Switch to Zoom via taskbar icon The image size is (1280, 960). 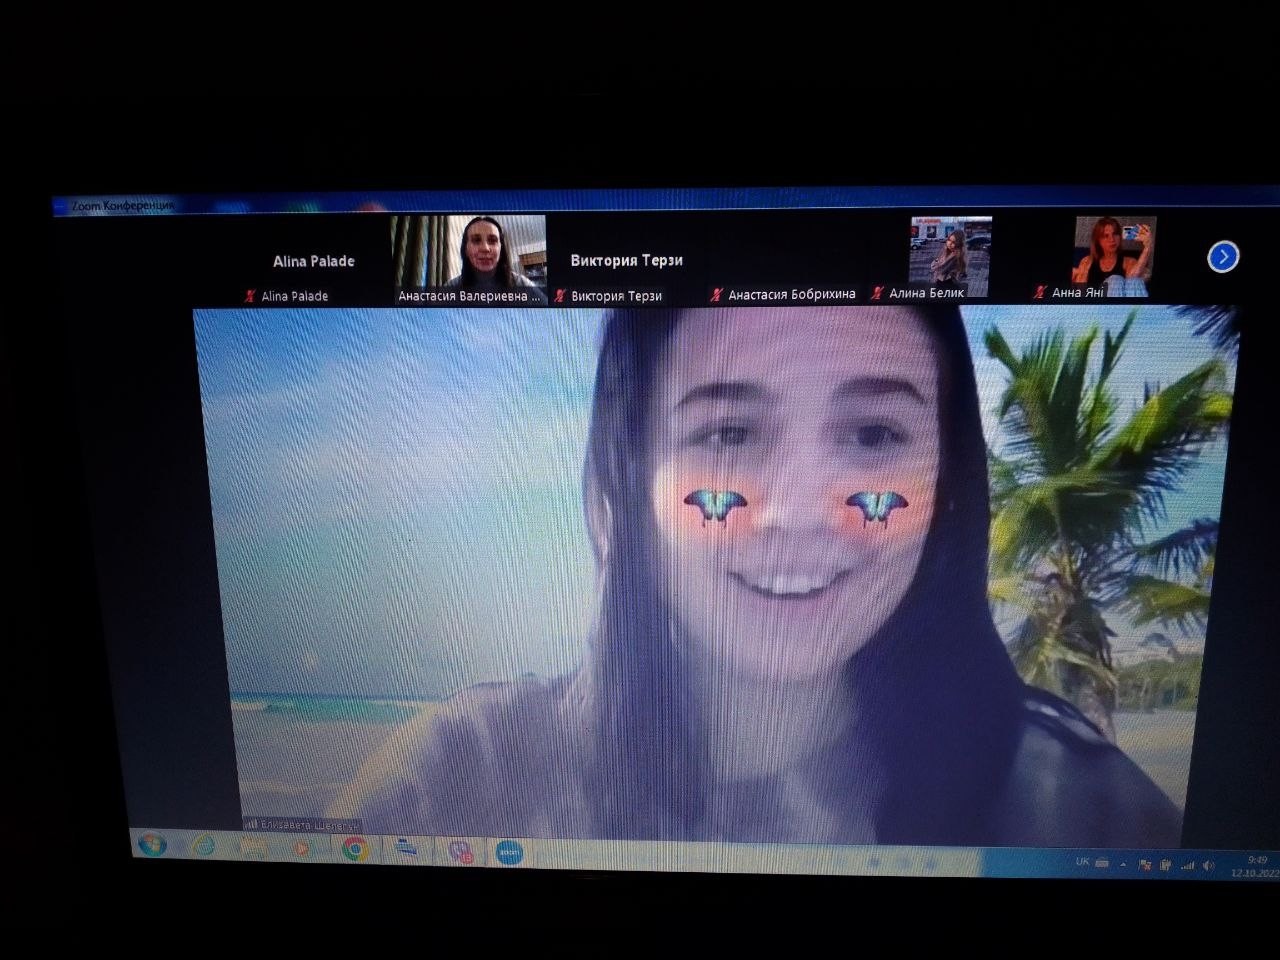[510, 853]
